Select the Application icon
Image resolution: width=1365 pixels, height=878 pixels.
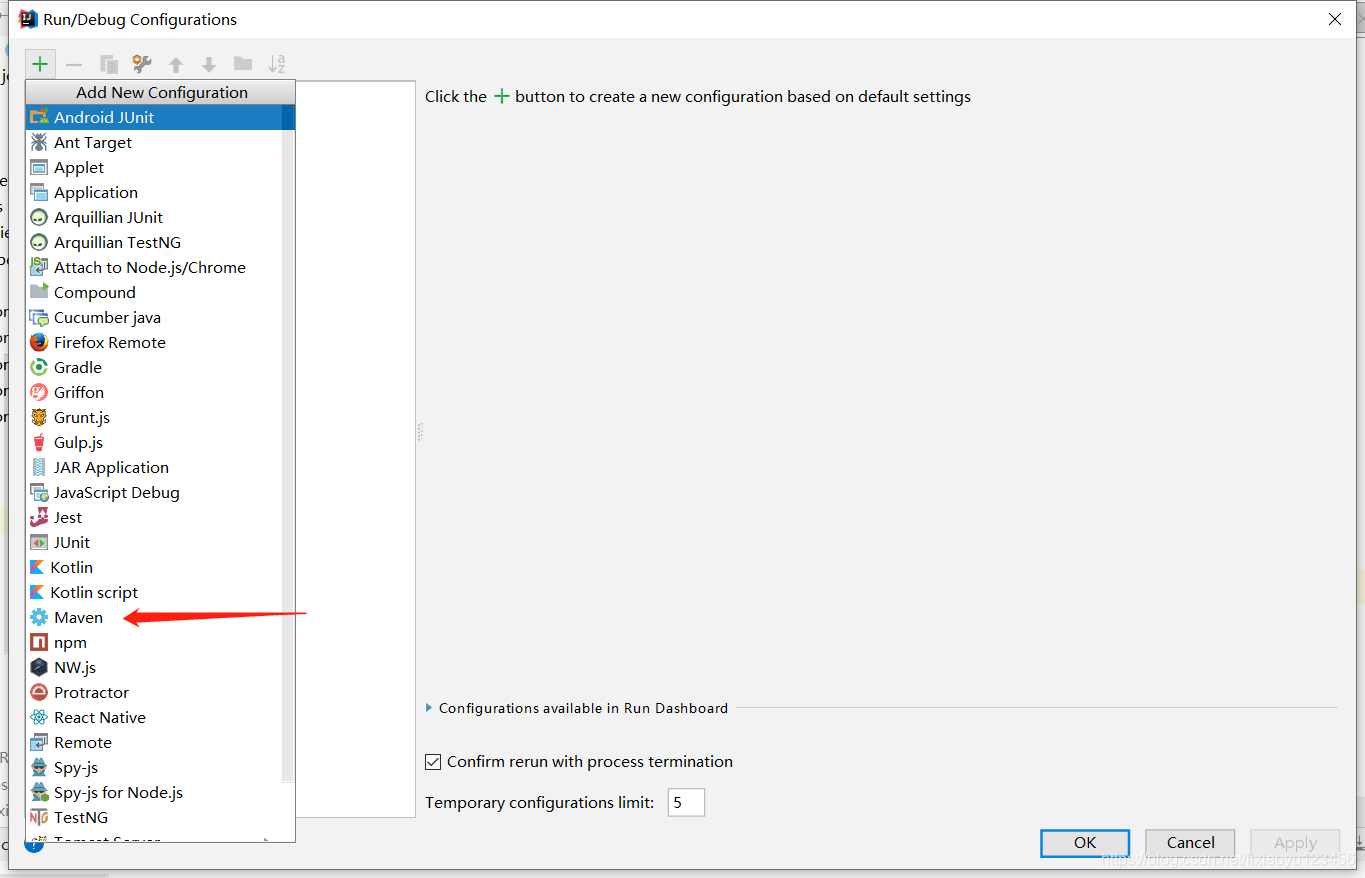[39, 192]
